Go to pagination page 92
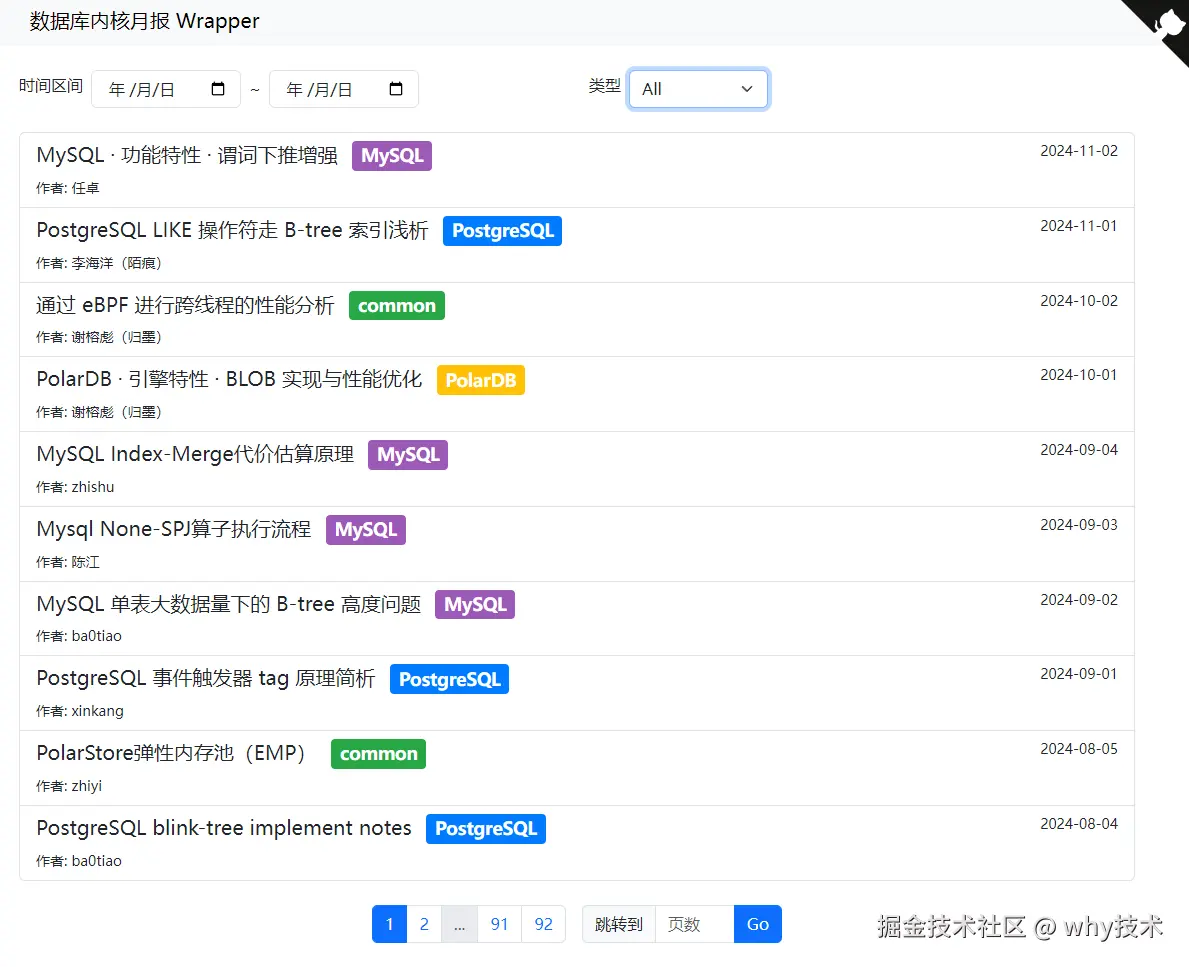The height and width of the screenshot is (967, 1189). pos(544,924)
